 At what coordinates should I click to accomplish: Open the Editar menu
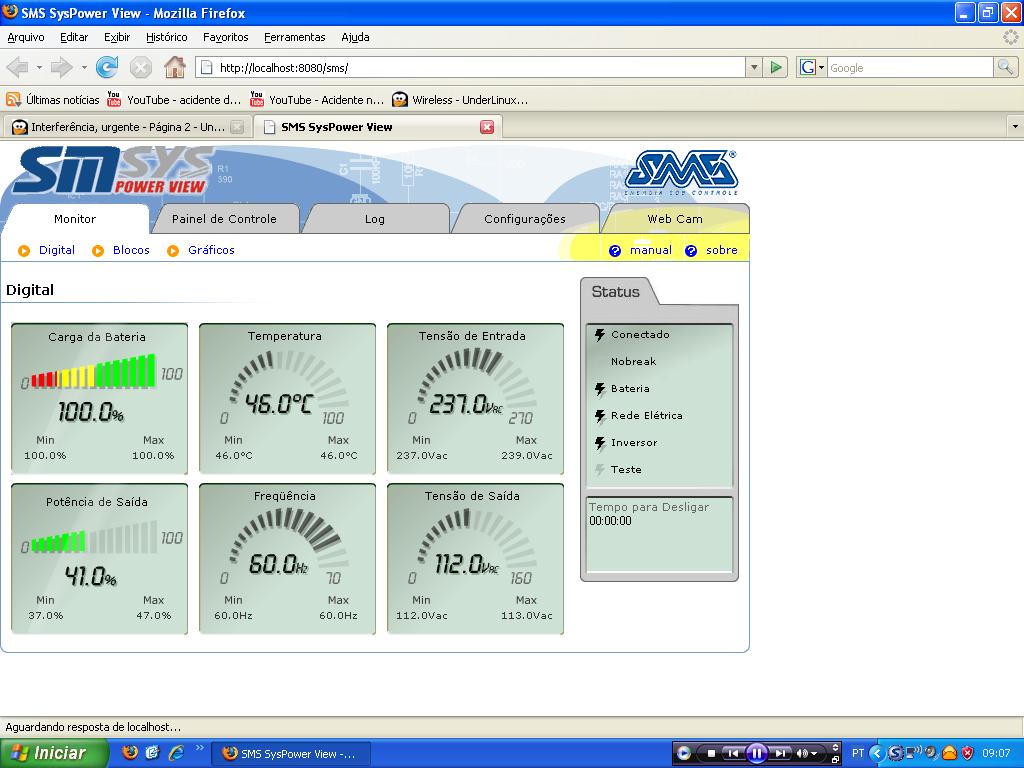[x=74, y=37]
